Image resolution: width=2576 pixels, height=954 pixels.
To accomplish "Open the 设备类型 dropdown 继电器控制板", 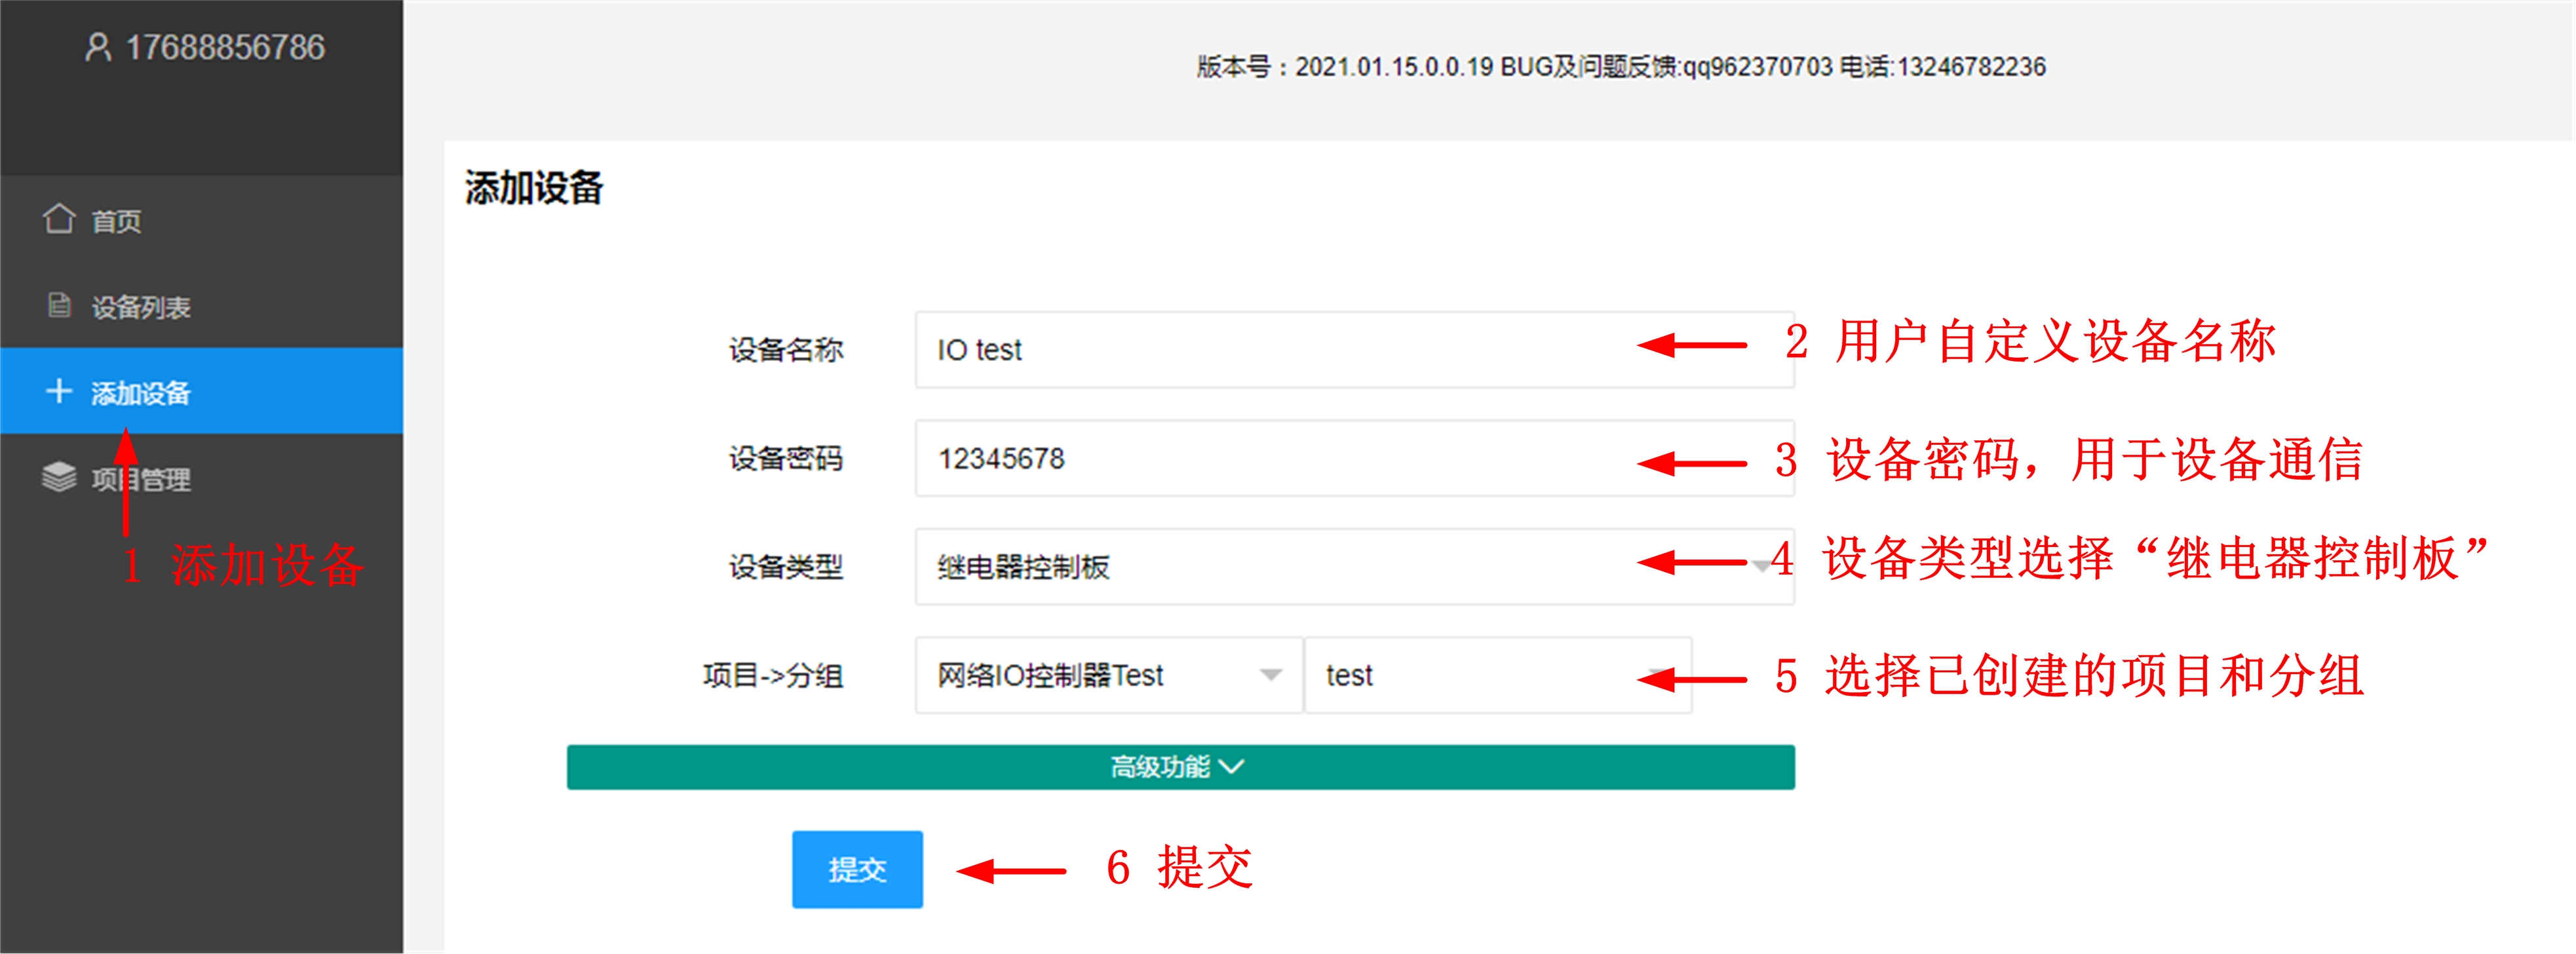I will pyautogui.click(x=1270, y=567).
